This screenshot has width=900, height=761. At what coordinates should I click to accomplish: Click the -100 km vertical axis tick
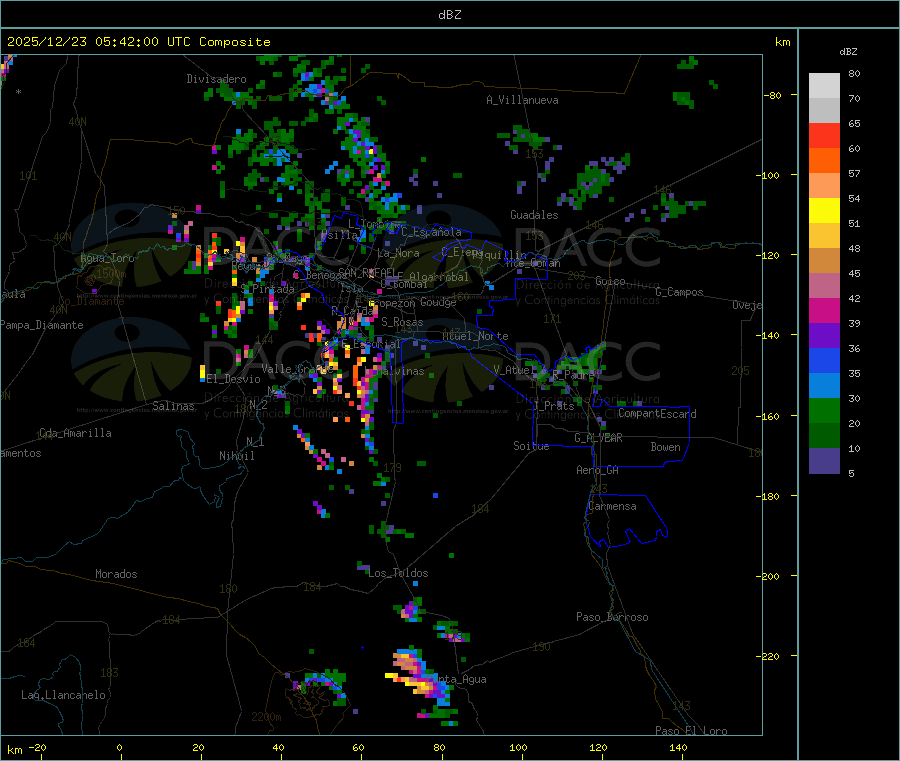(x=769, y=175)
